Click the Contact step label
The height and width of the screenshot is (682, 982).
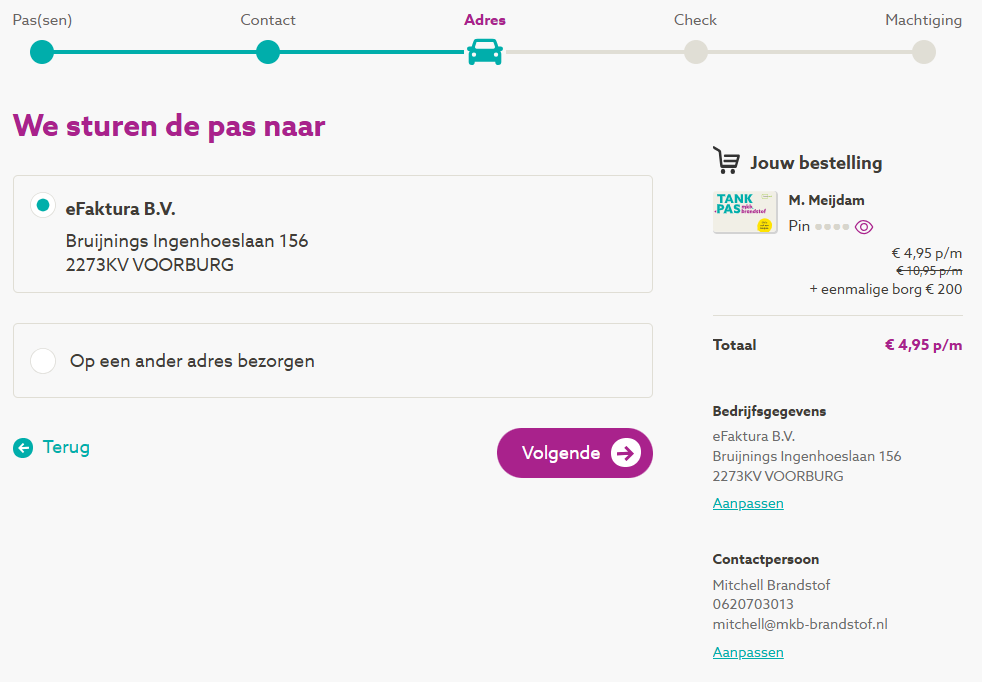(268, 20)
